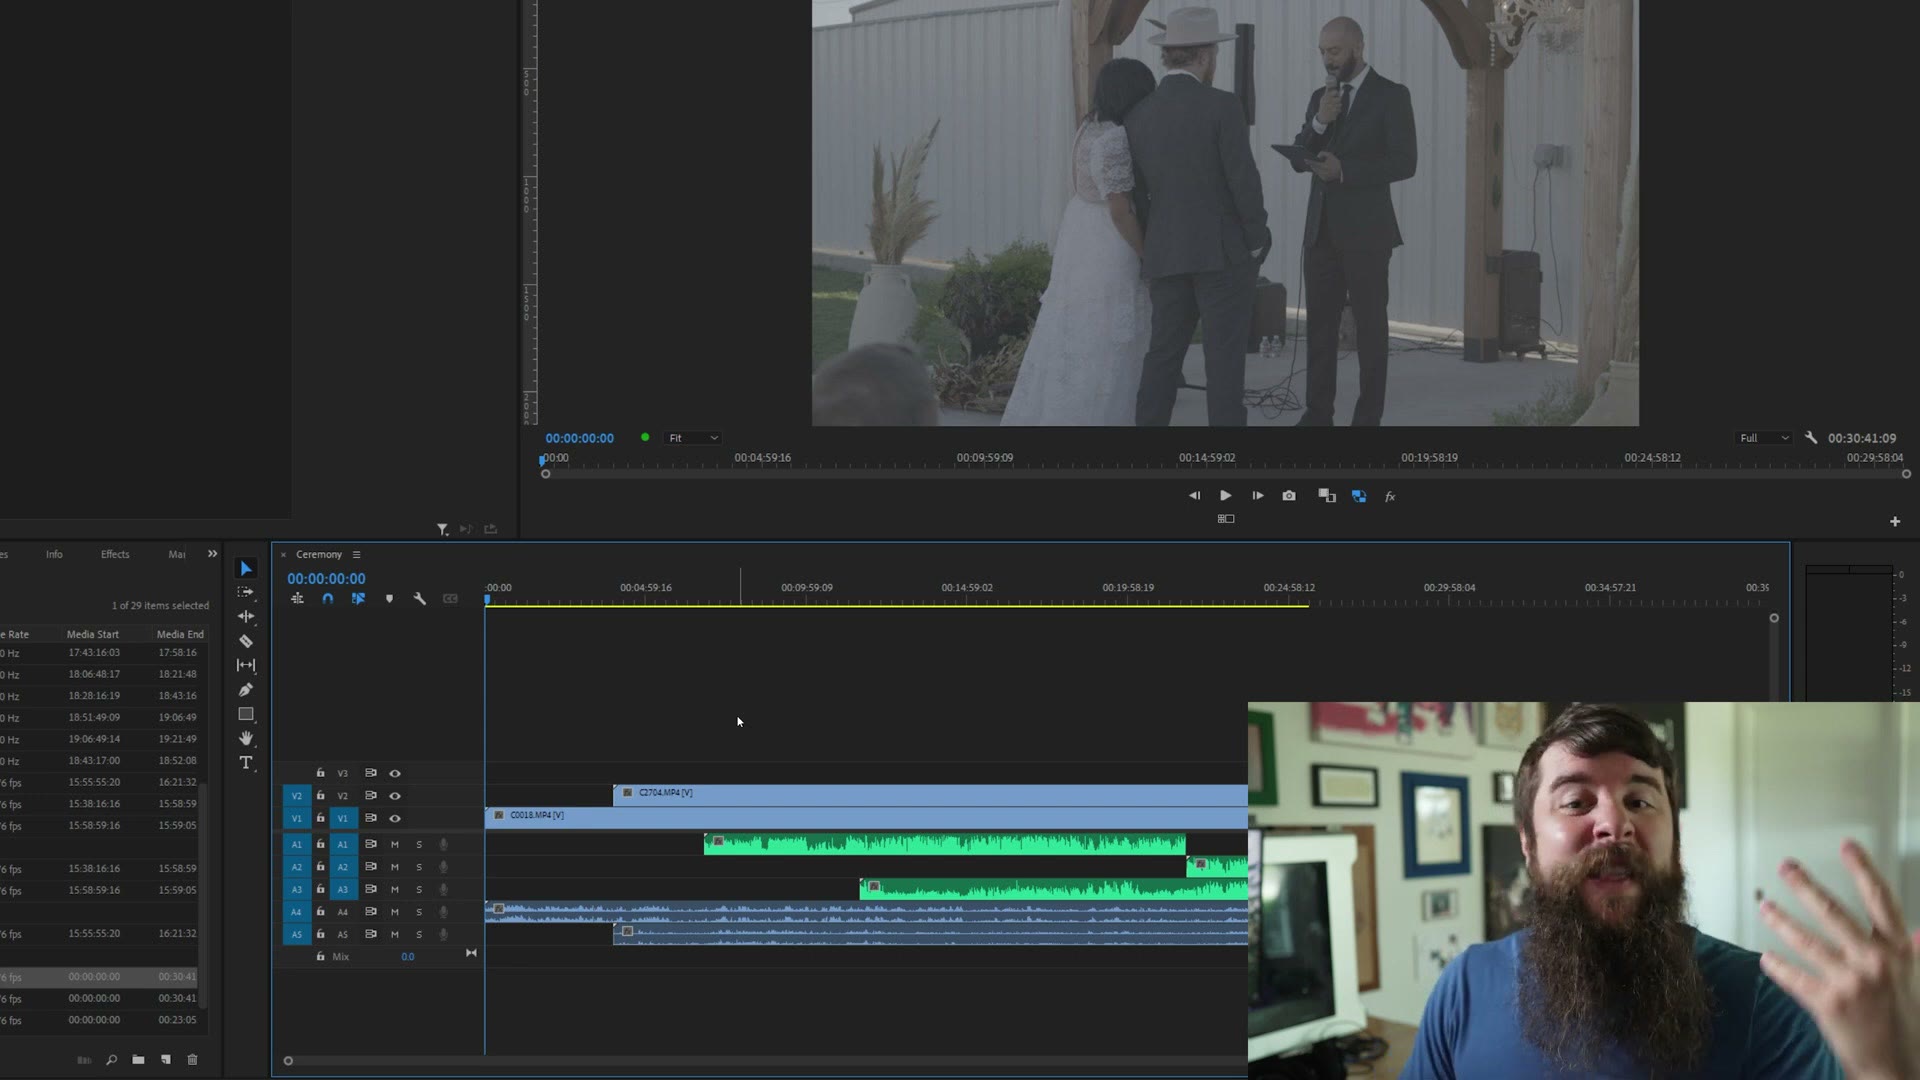Sort by Media End column
Image resolution: width=1920 pixels, height=1080 pixels.
click(x=180, y=634)
